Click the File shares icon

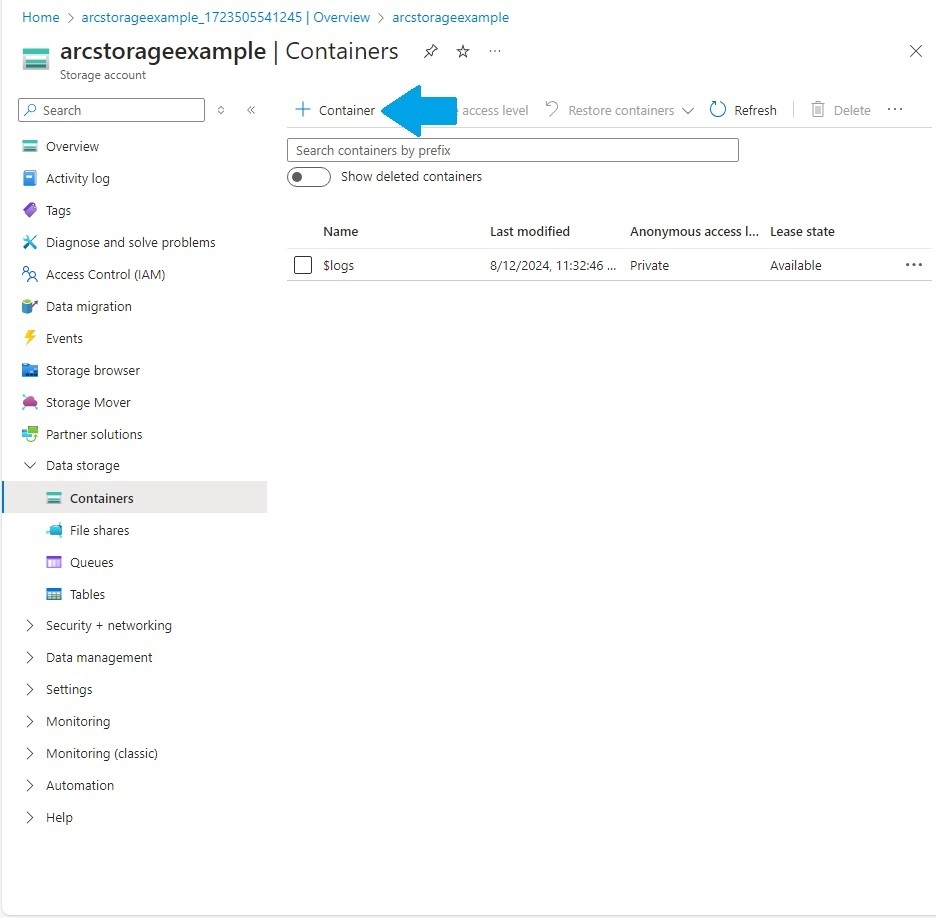point(54,530)
